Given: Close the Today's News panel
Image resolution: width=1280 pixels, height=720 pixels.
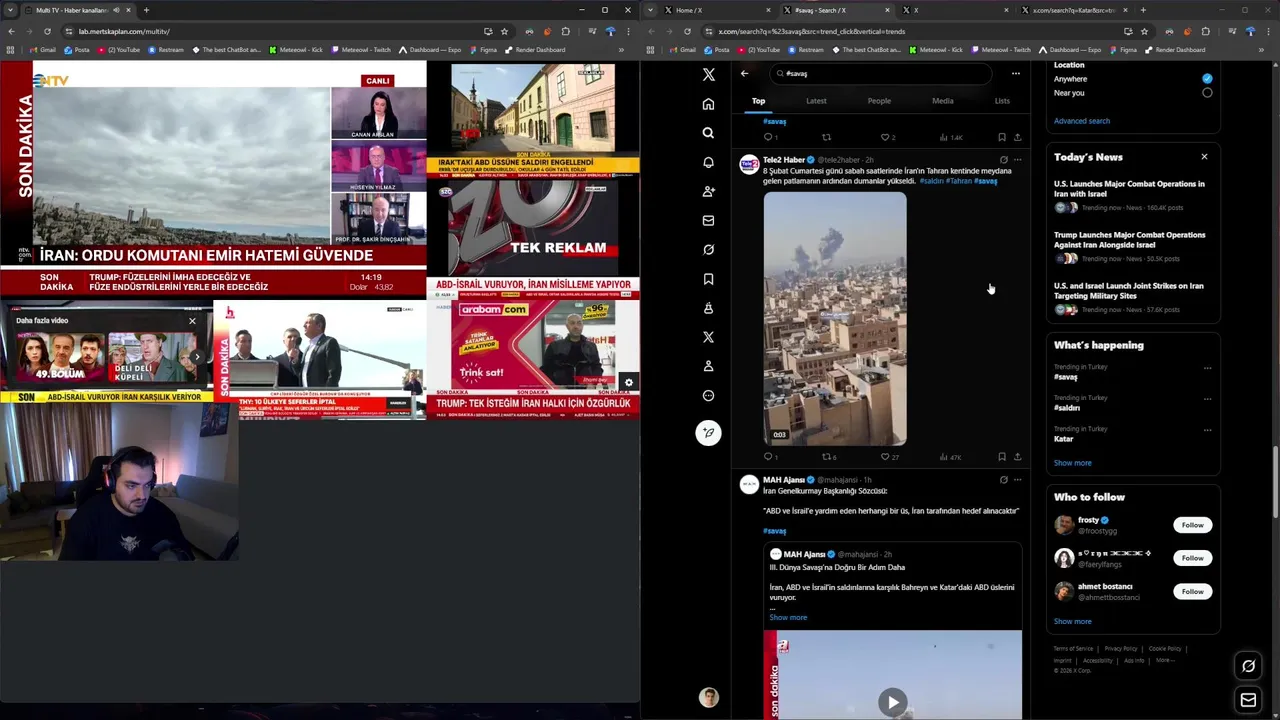Looking at the screenshot, I should coord(1204,157).
